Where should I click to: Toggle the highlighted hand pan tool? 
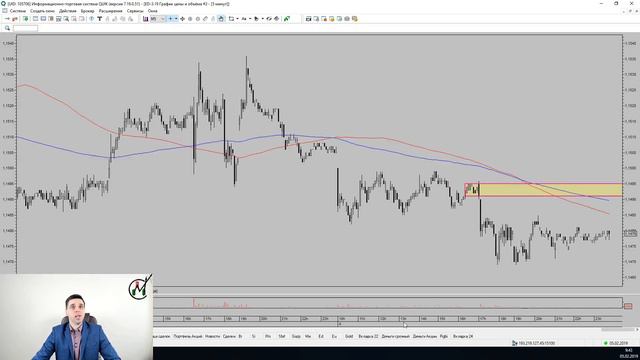[221, 19]
